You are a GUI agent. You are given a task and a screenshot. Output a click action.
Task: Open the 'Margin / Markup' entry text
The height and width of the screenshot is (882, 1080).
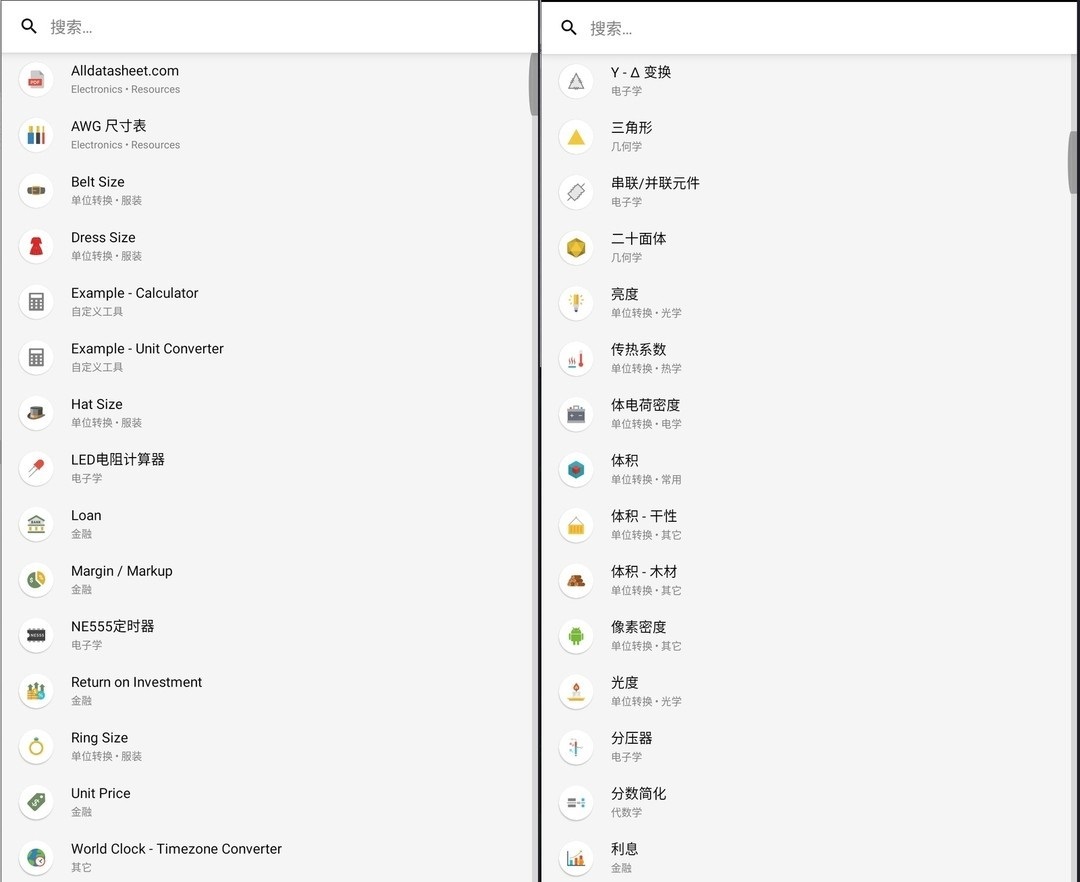[122, 571]
